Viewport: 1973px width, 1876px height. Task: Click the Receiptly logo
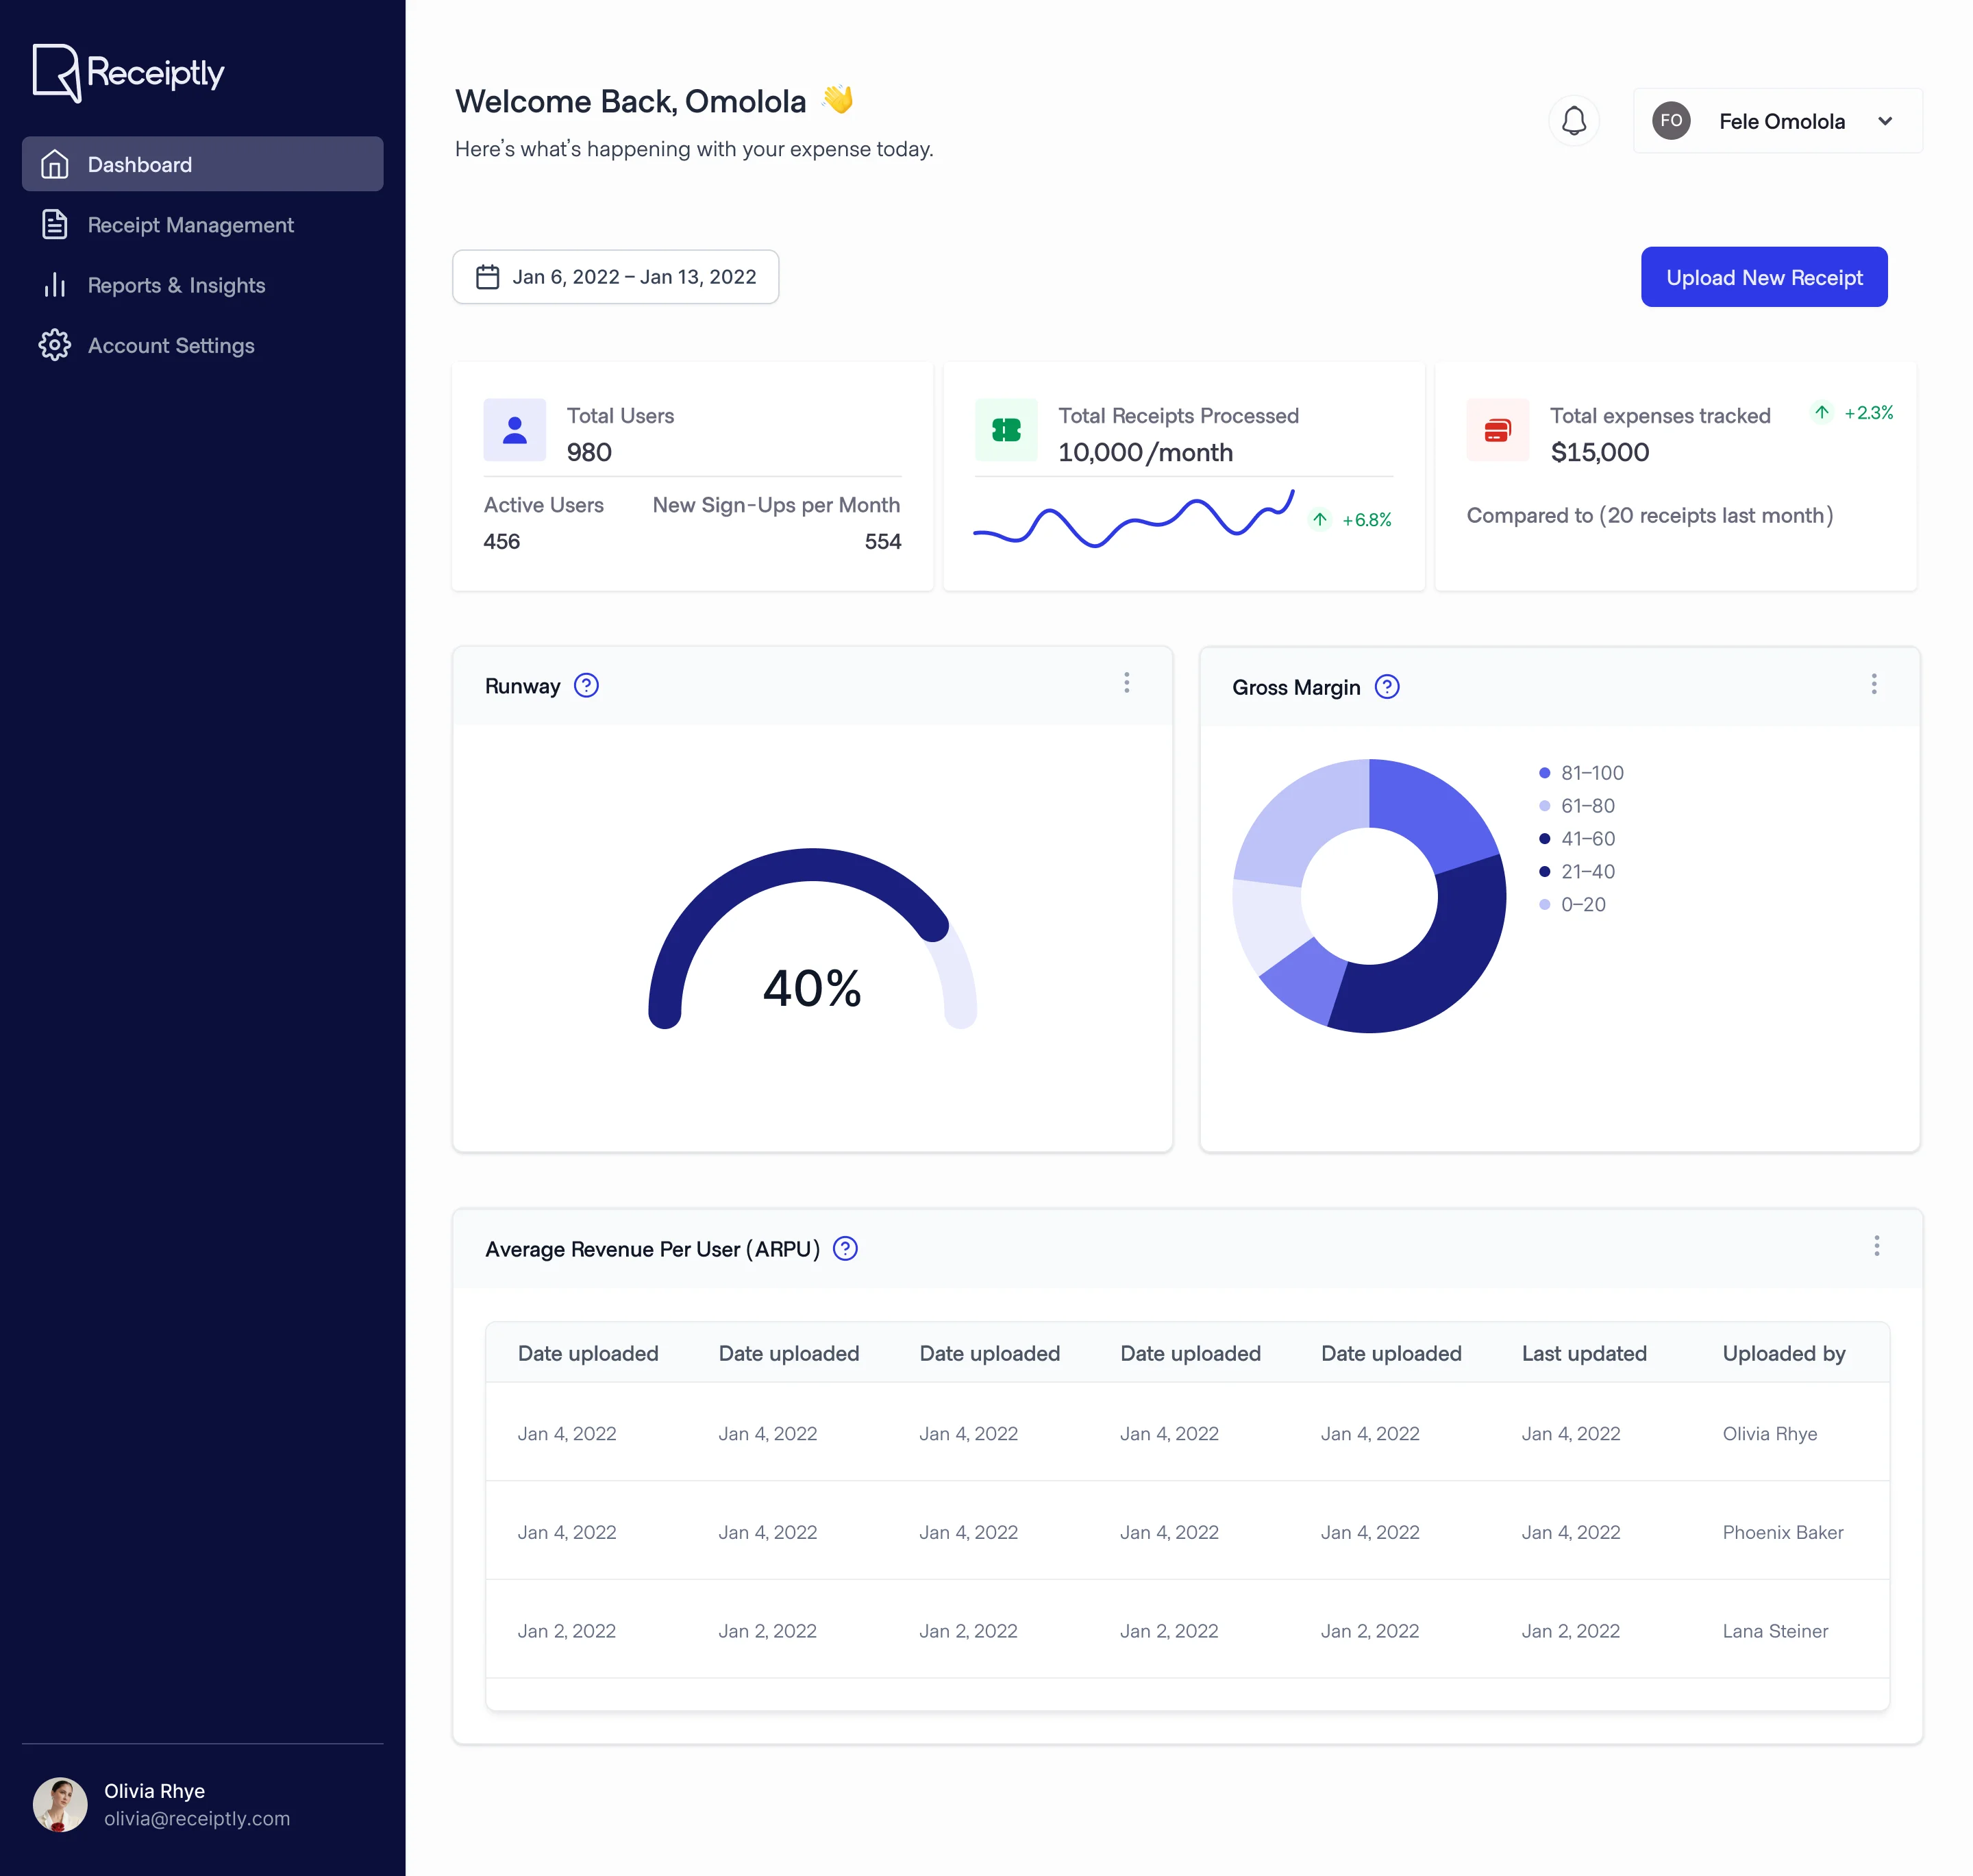pos(128,72)
